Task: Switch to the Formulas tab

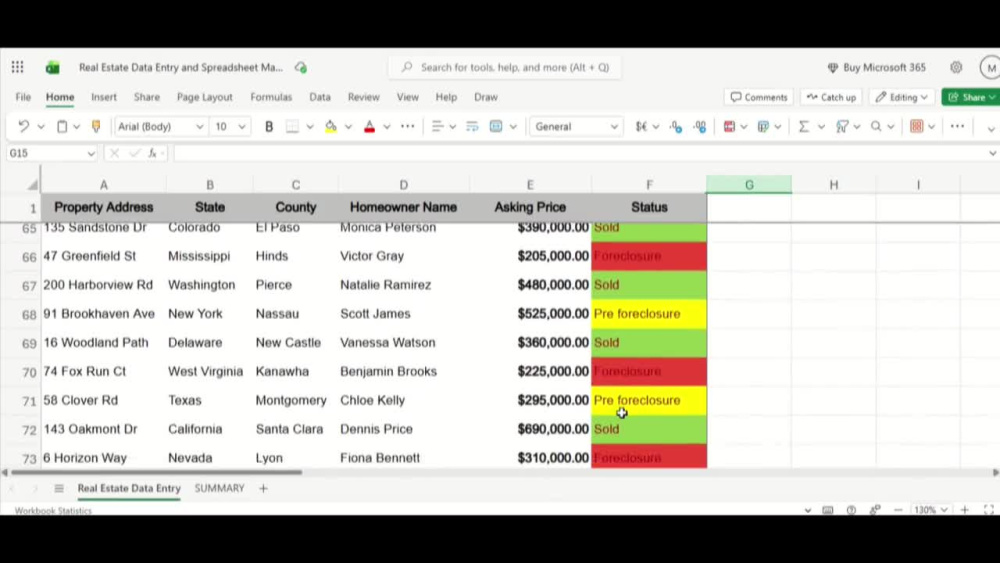Action: coord(271,97)
